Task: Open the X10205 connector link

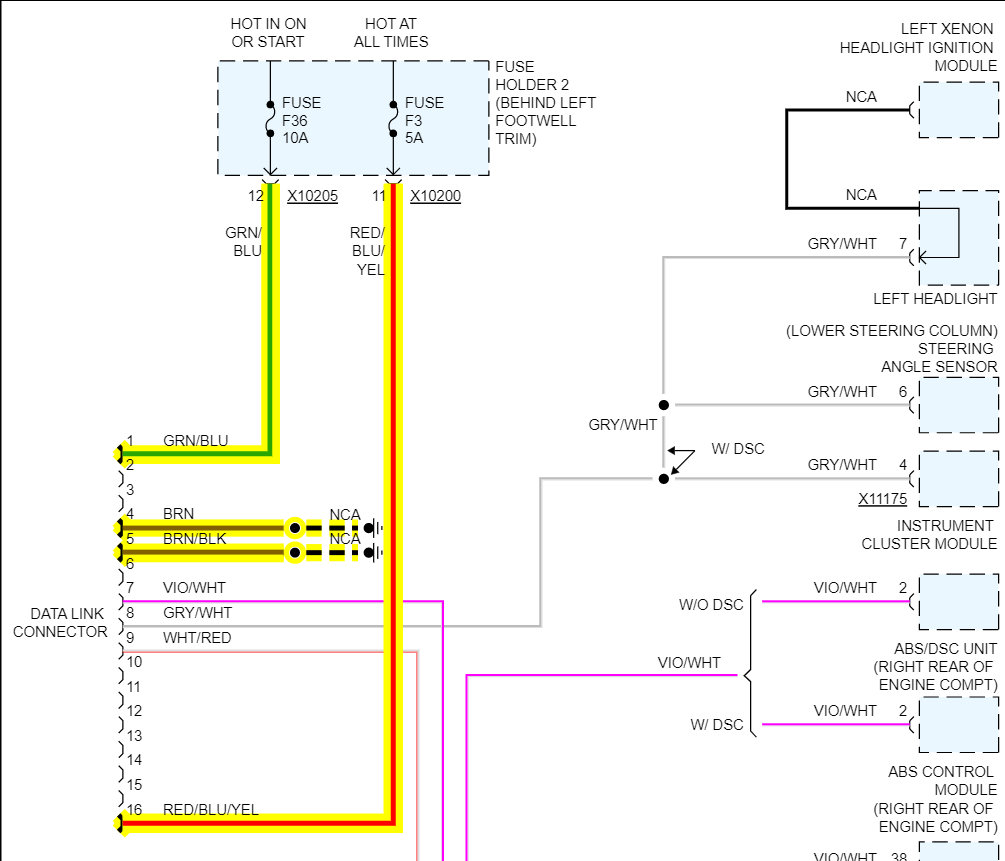Action: [x=312, y=196]
